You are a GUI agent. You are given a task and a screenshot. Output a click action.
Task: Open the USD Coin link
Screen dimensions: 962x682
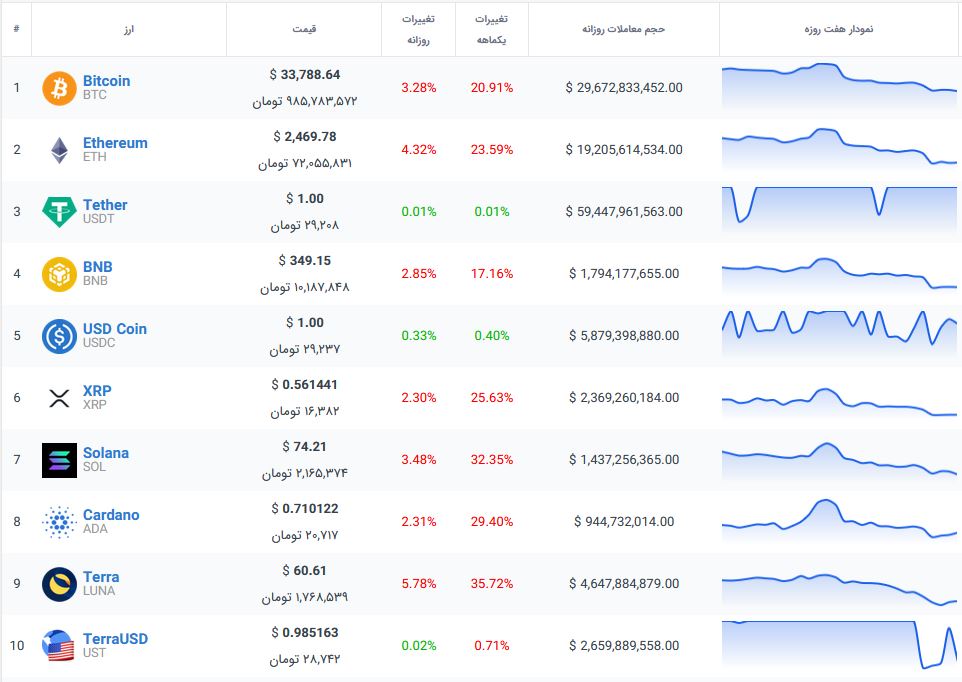click(x=115, y=329)
